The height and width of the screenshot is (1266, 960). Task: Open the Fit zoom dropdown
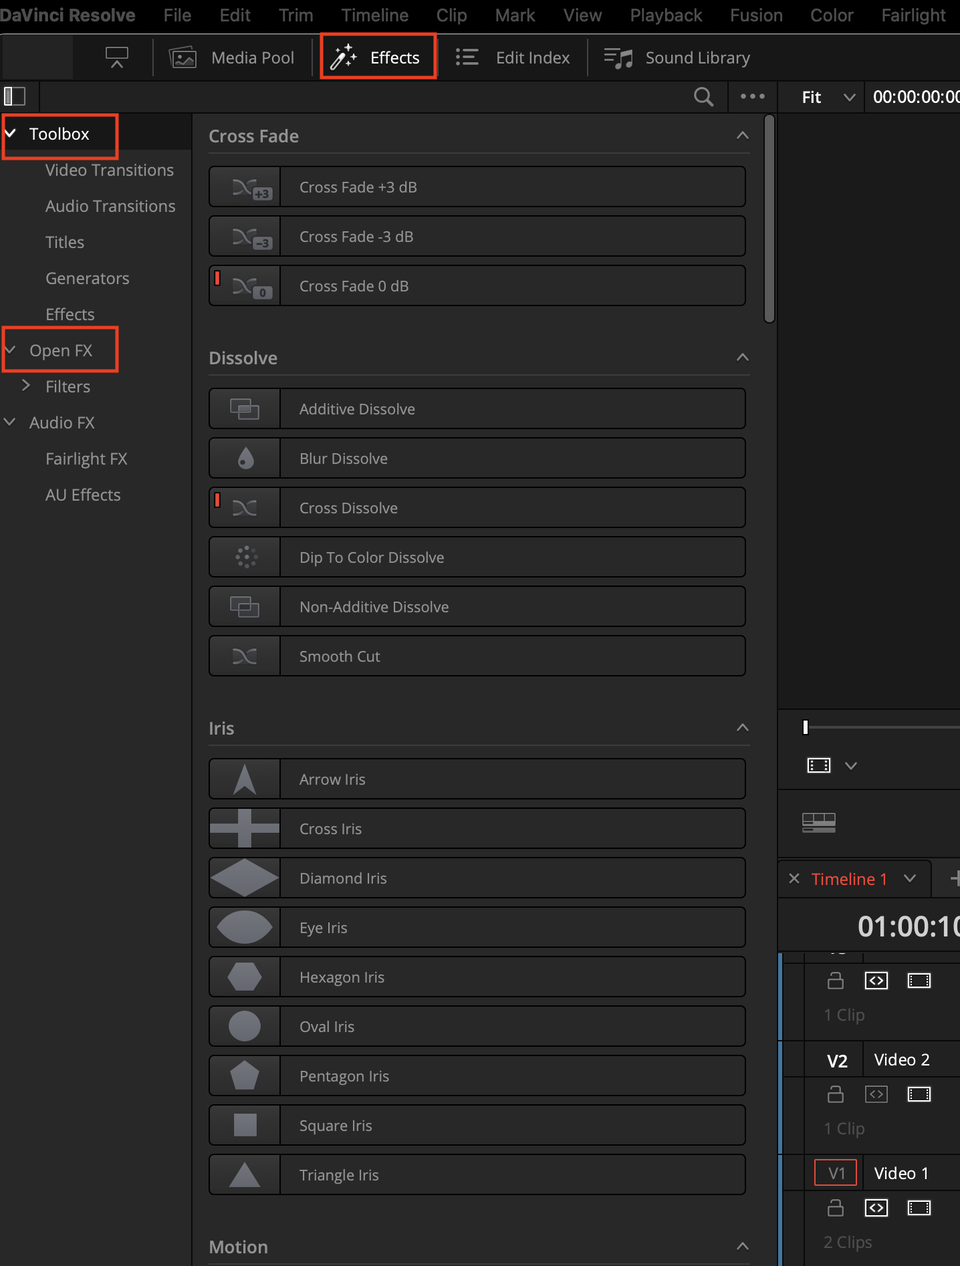click(x=828, y=96)
